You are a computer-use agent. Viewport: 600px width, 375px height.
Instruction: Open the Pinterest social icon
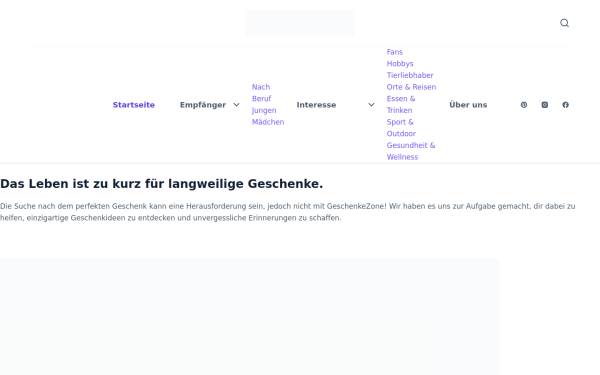pyautogui.click(x=524, y=105)
